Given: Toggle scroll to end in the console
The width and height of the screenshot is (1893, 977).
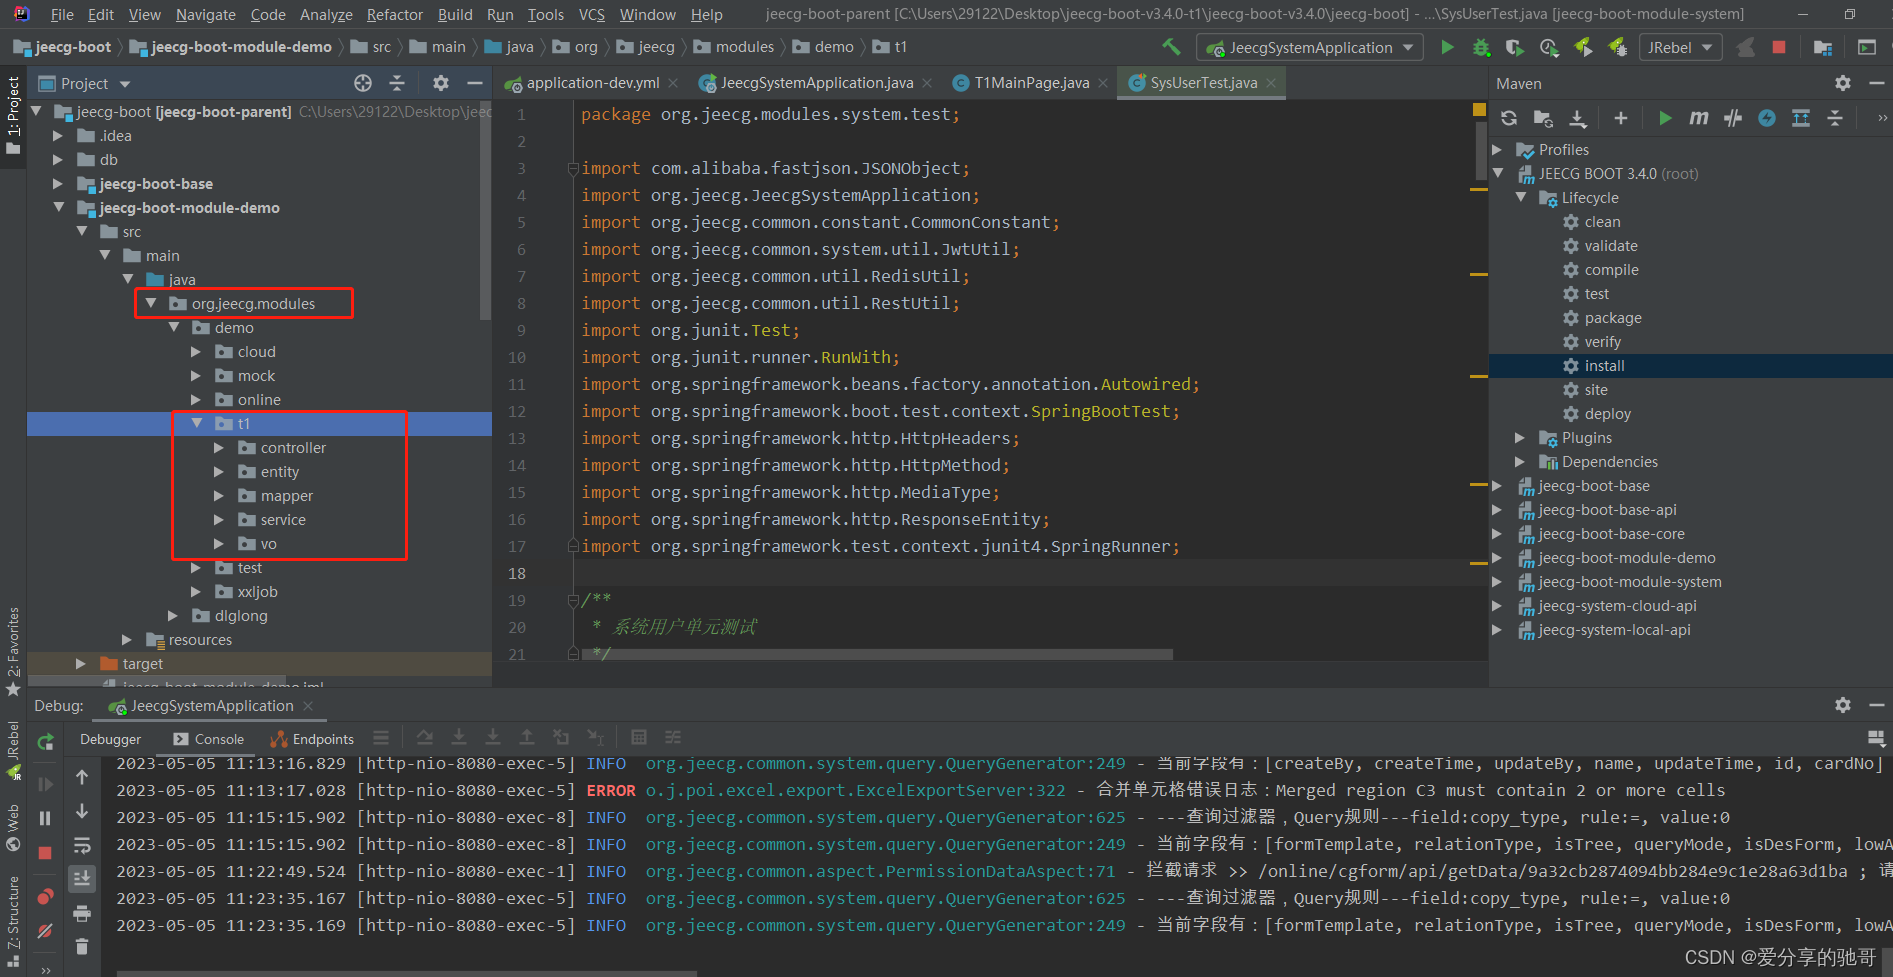Looking at the screenshot, I should (82, 878).
